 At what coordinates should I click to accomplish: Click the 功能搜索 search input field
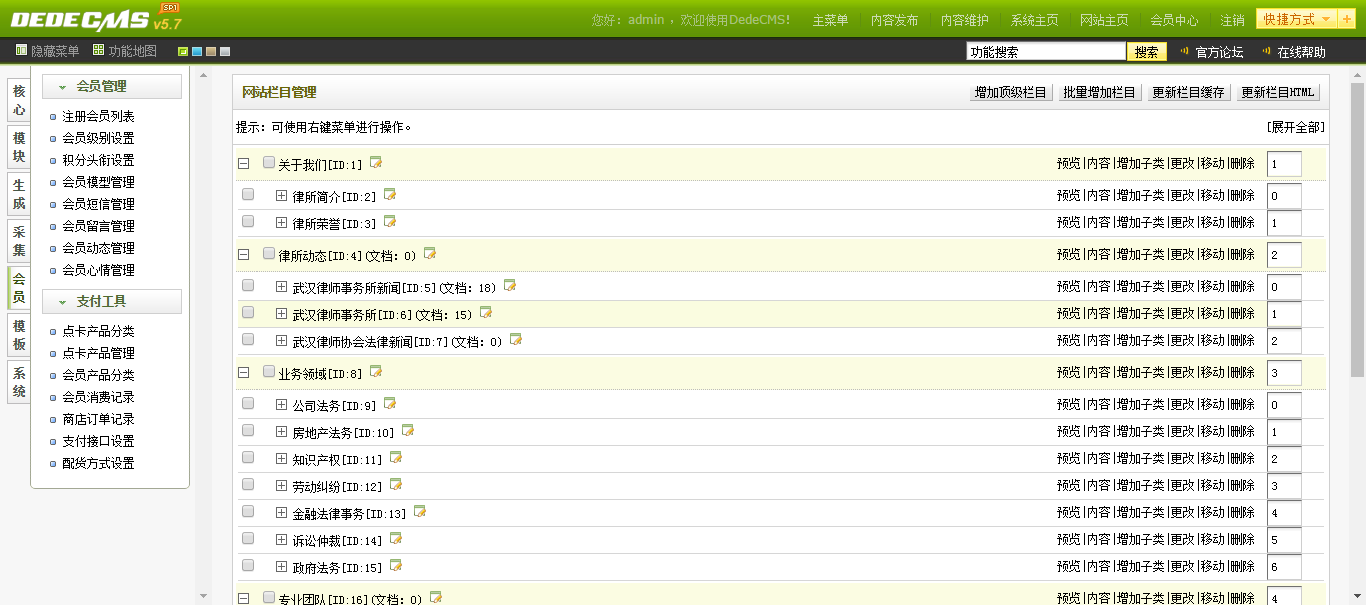click(x=1046, y=52)
